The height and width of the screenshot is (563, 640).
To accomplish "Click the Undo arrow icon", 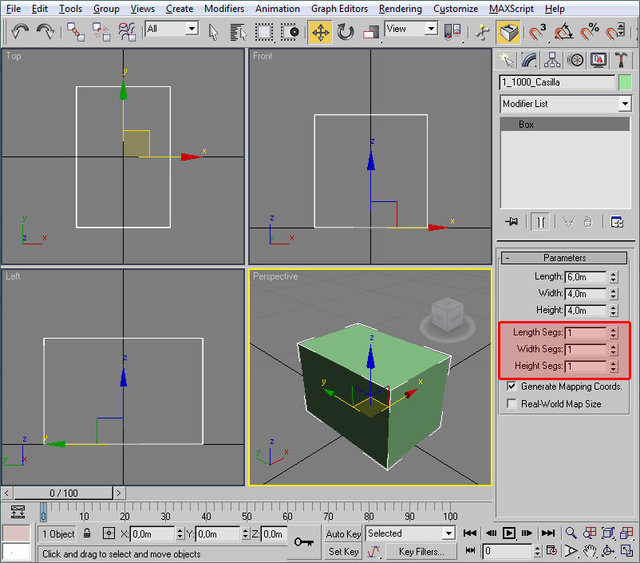I will [20, 32].
